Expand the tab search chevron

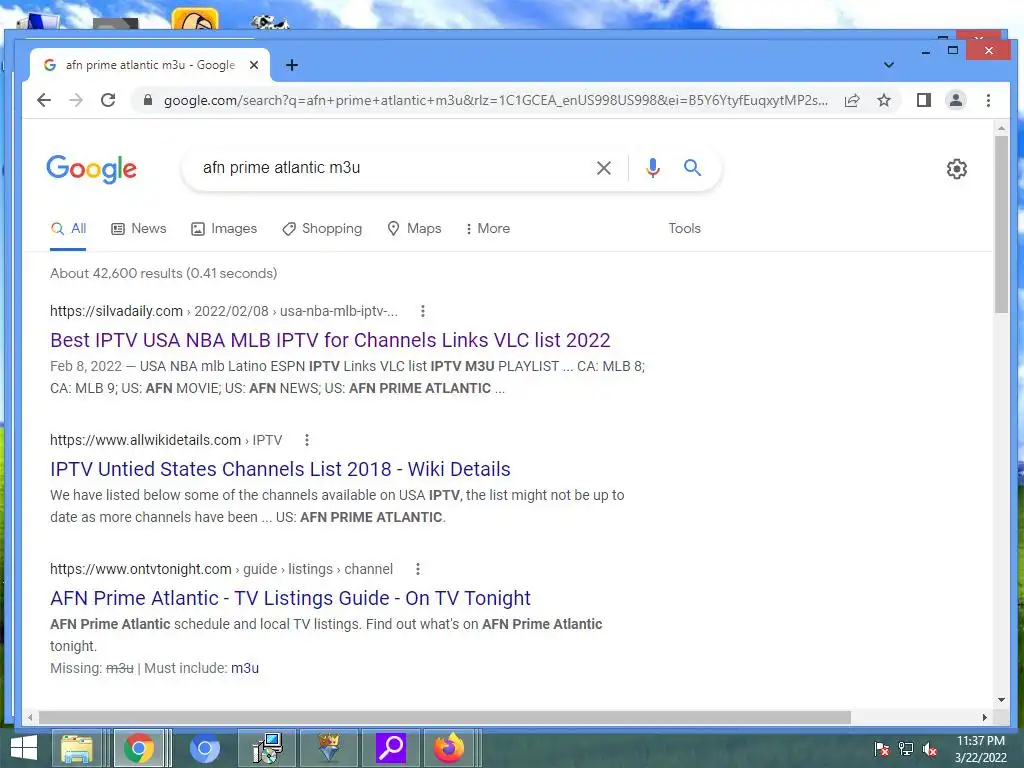[889, 65]
